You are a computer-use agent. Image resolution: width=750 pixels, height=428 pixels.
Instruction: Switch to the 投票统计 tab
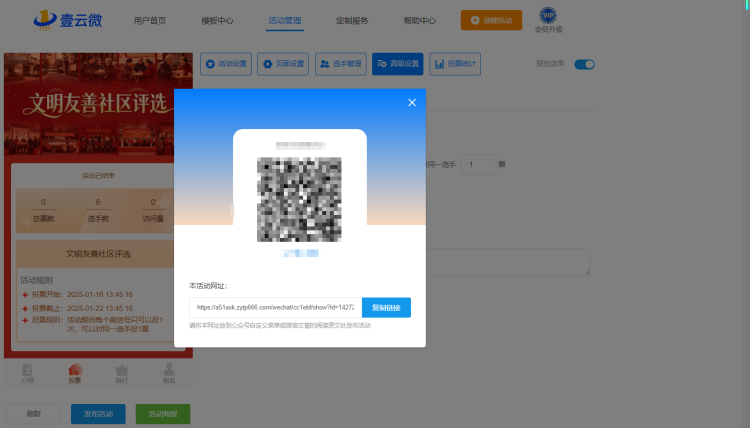pos(455,64)
